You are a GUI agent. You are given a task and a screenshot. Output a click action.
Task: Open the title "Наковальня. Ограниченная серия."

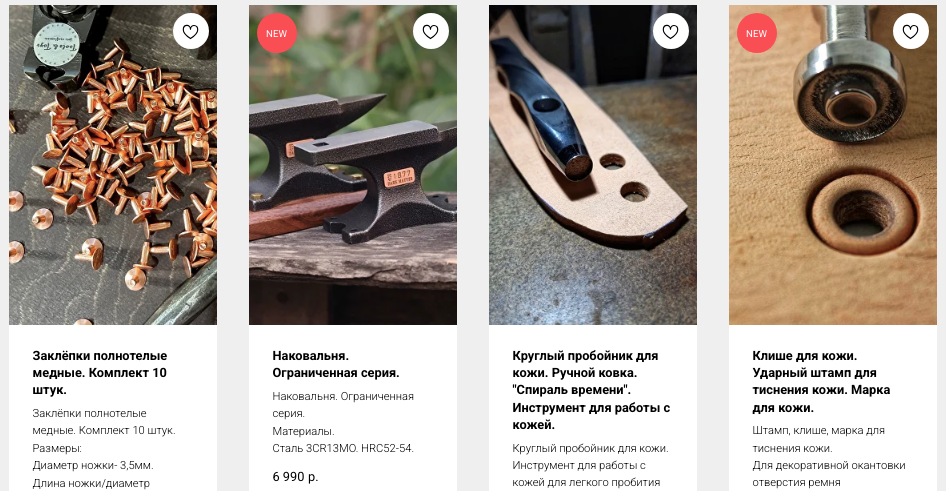coord(335,364)
